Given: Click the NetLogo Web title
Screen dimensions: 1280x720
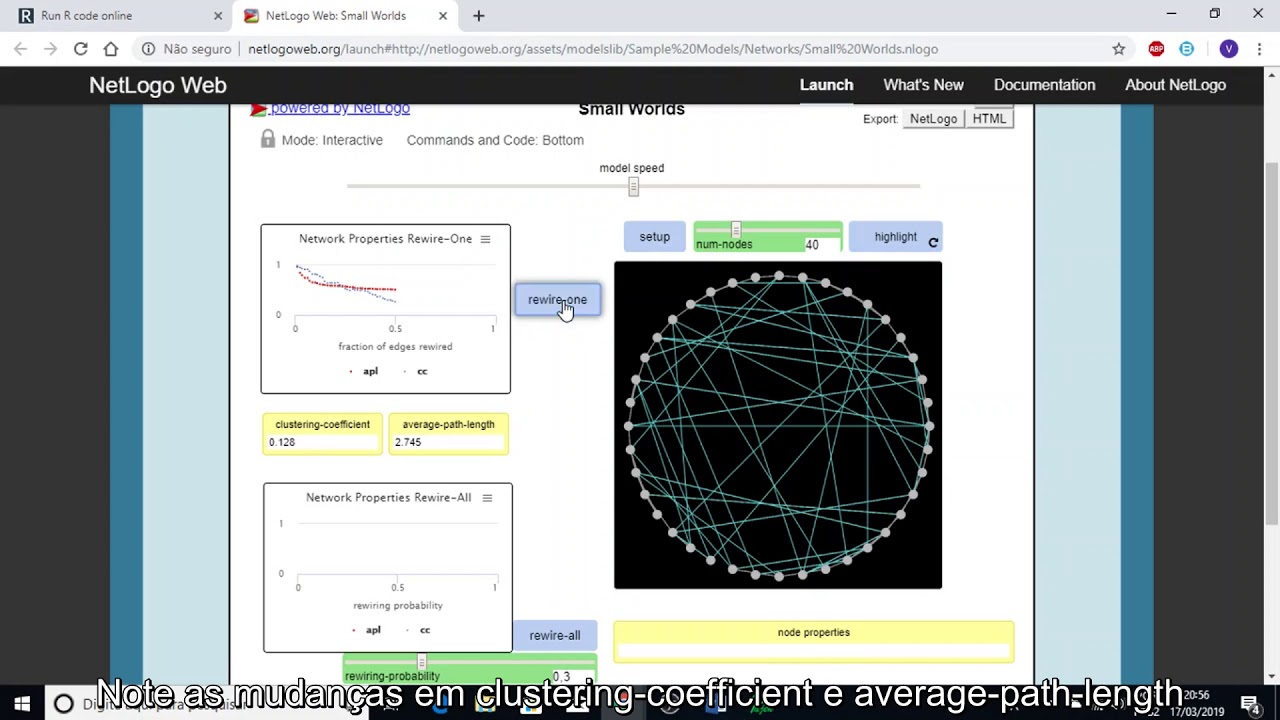Looking at the screenshot, I should coord(158,85).
